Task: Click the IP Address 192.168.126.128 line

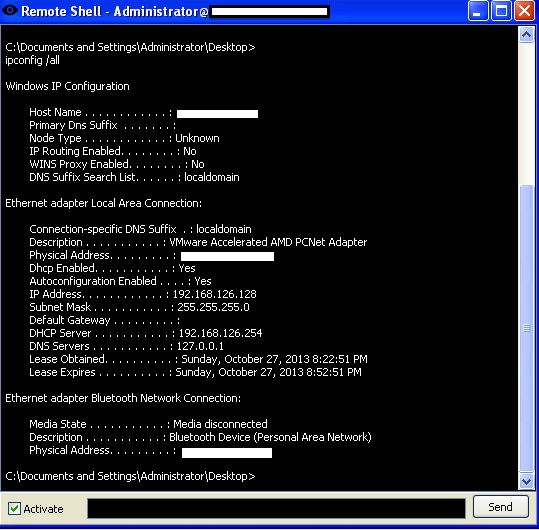Action: (x=143, y=294)
